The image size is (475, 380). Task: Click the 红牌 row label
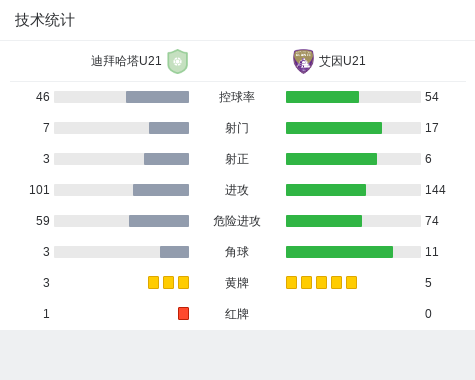click(x=237, y=314)
